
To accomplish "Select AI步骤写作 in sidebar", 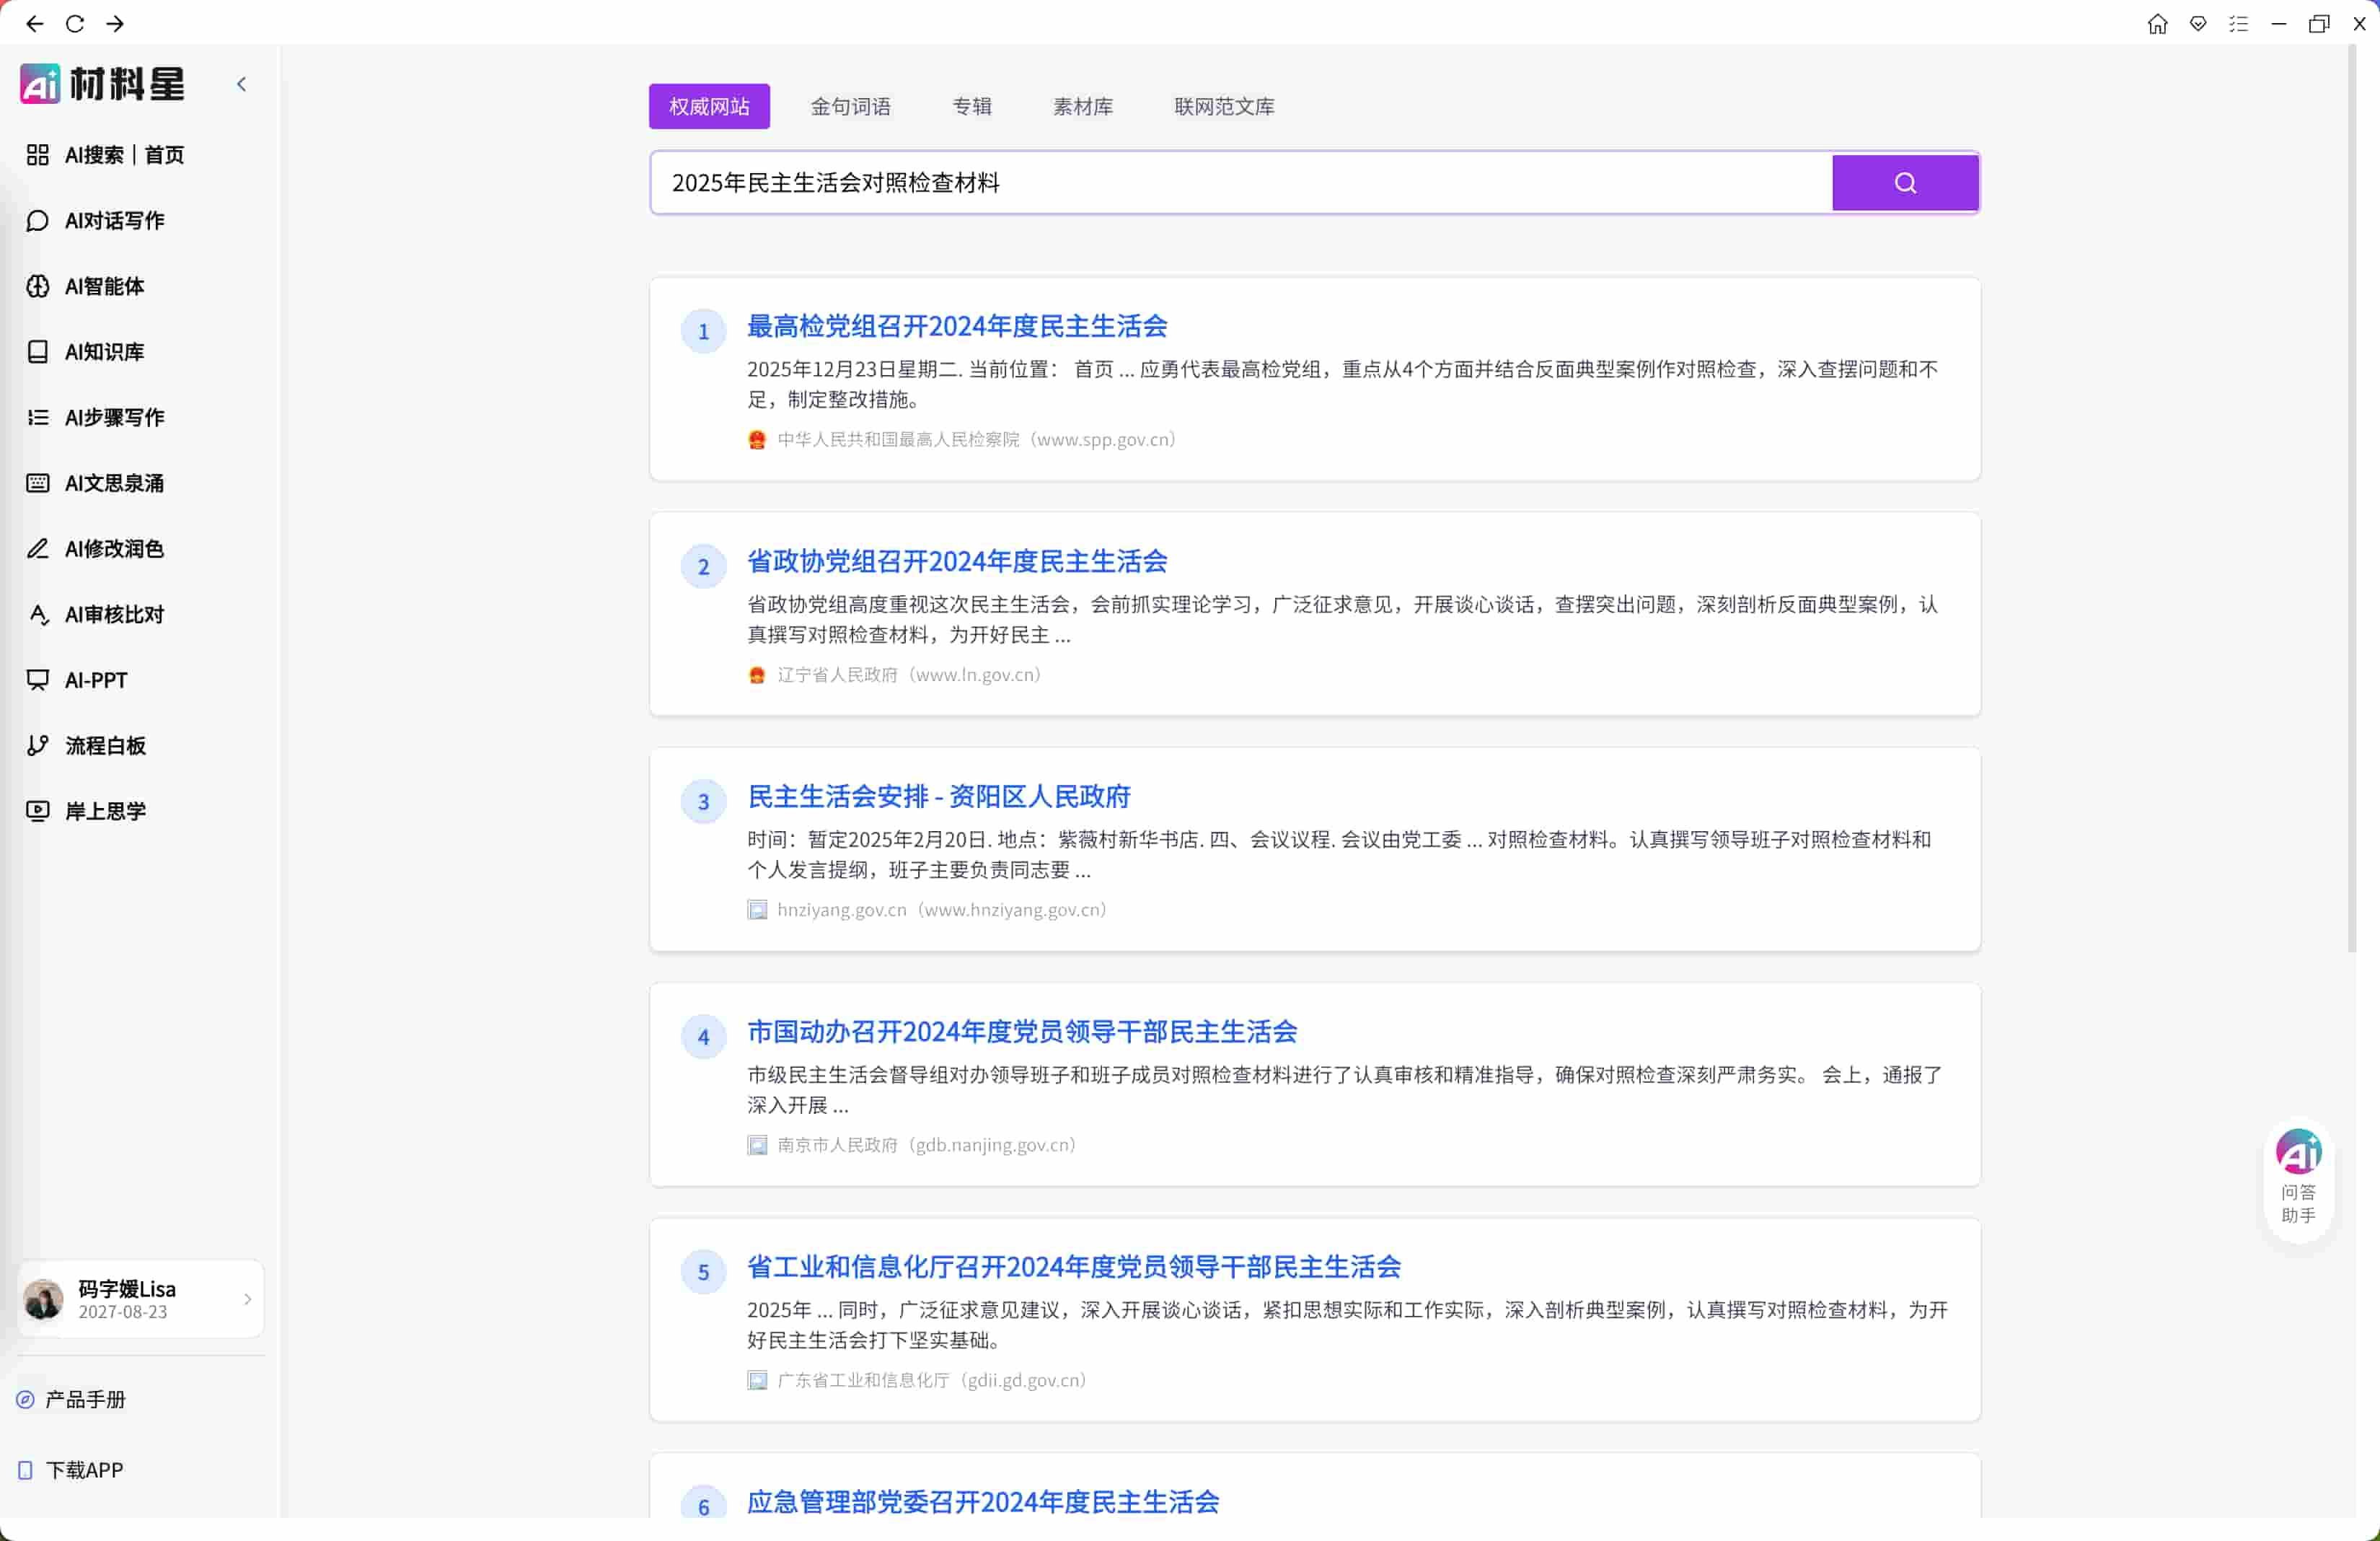I will 114,417.
